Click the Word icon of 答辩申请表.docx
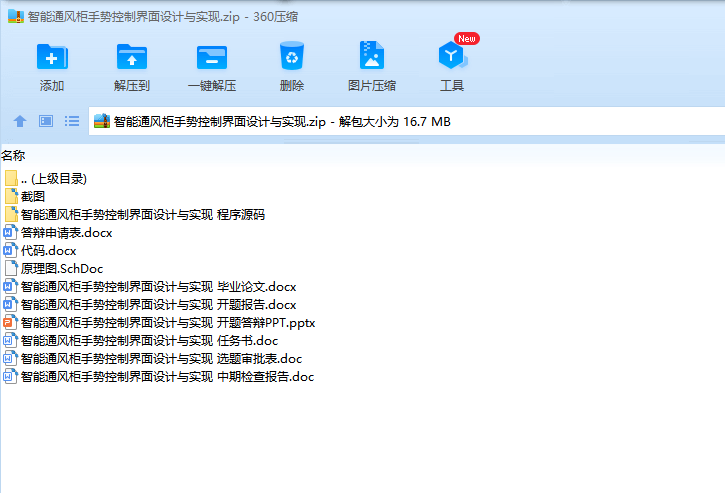This screenshot has width=725, height=493. click(x=10, y=233)
